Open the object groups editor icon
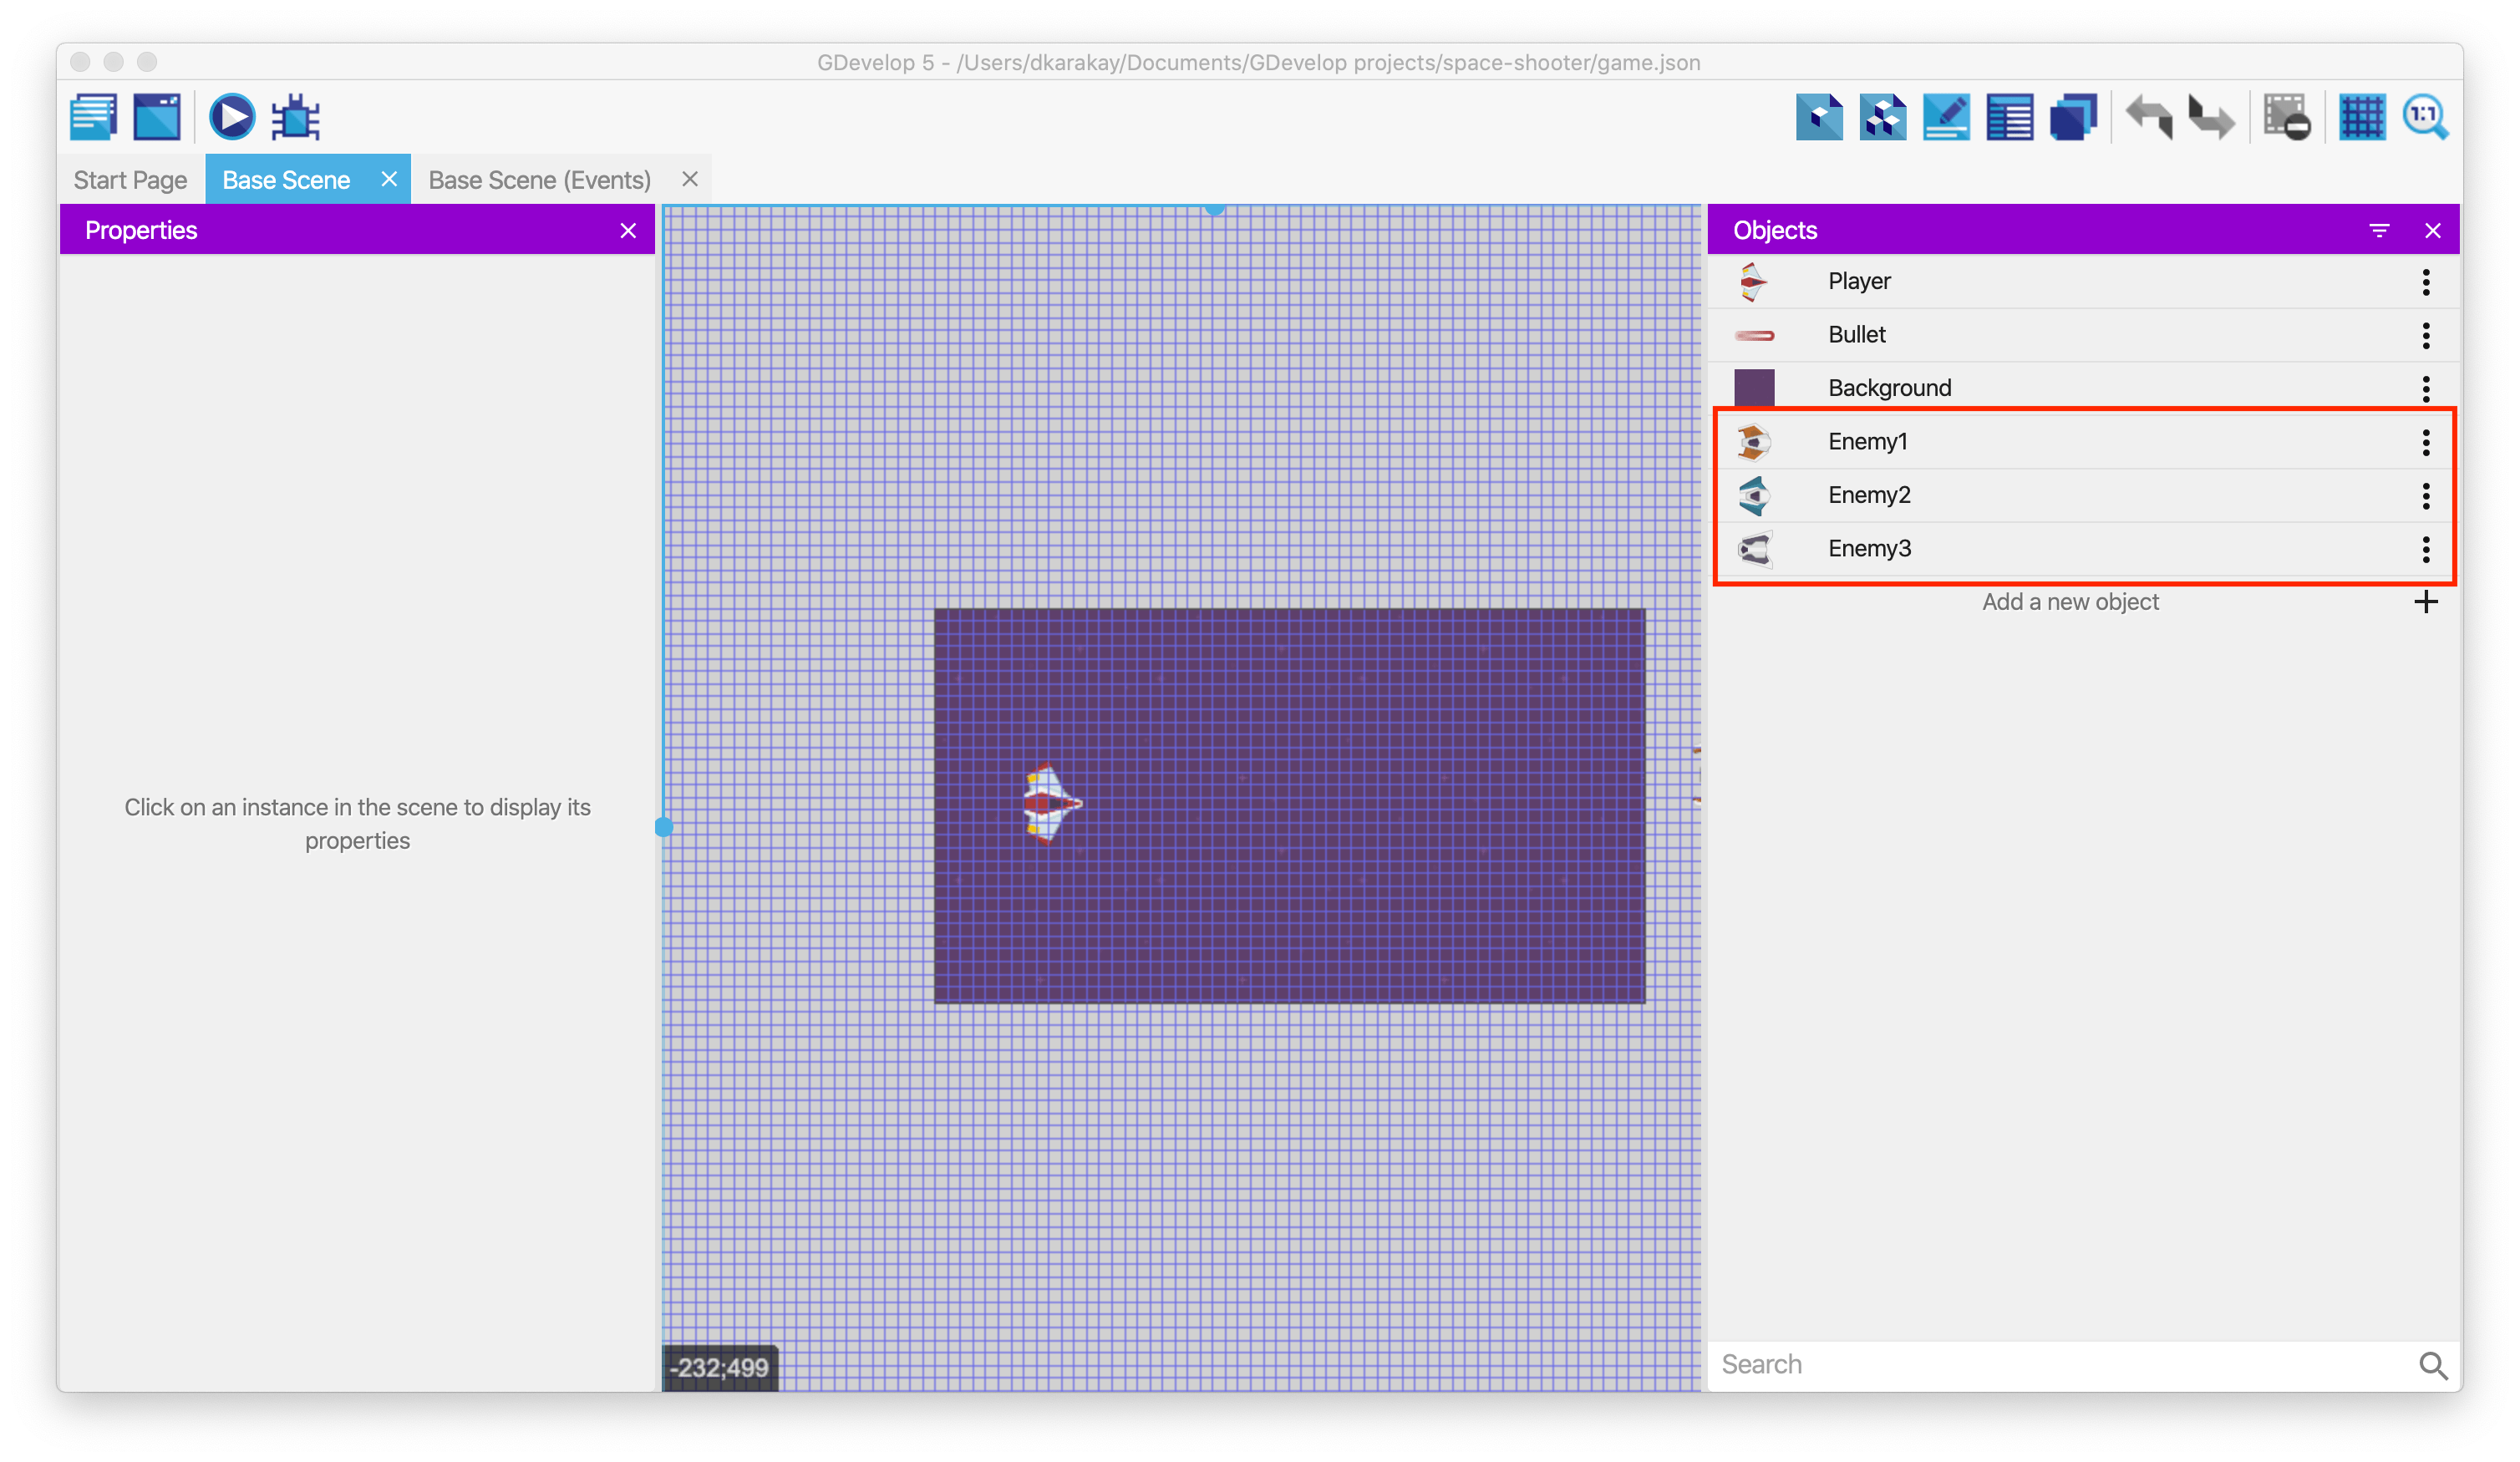Screen dimensions: 2520x1462 point(1882,117)
